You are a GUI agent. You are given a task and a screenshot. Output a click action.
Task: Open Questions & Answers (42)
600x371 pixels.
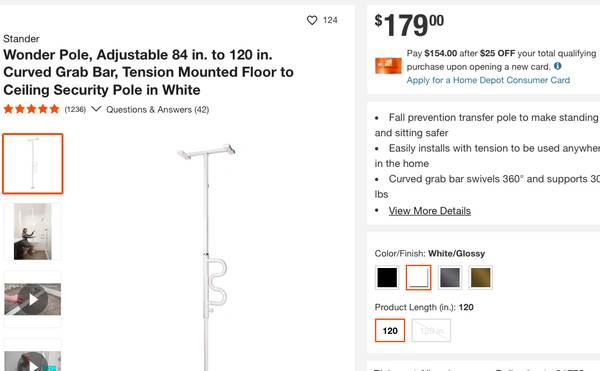pyautogui.click(x=158, y=110)
